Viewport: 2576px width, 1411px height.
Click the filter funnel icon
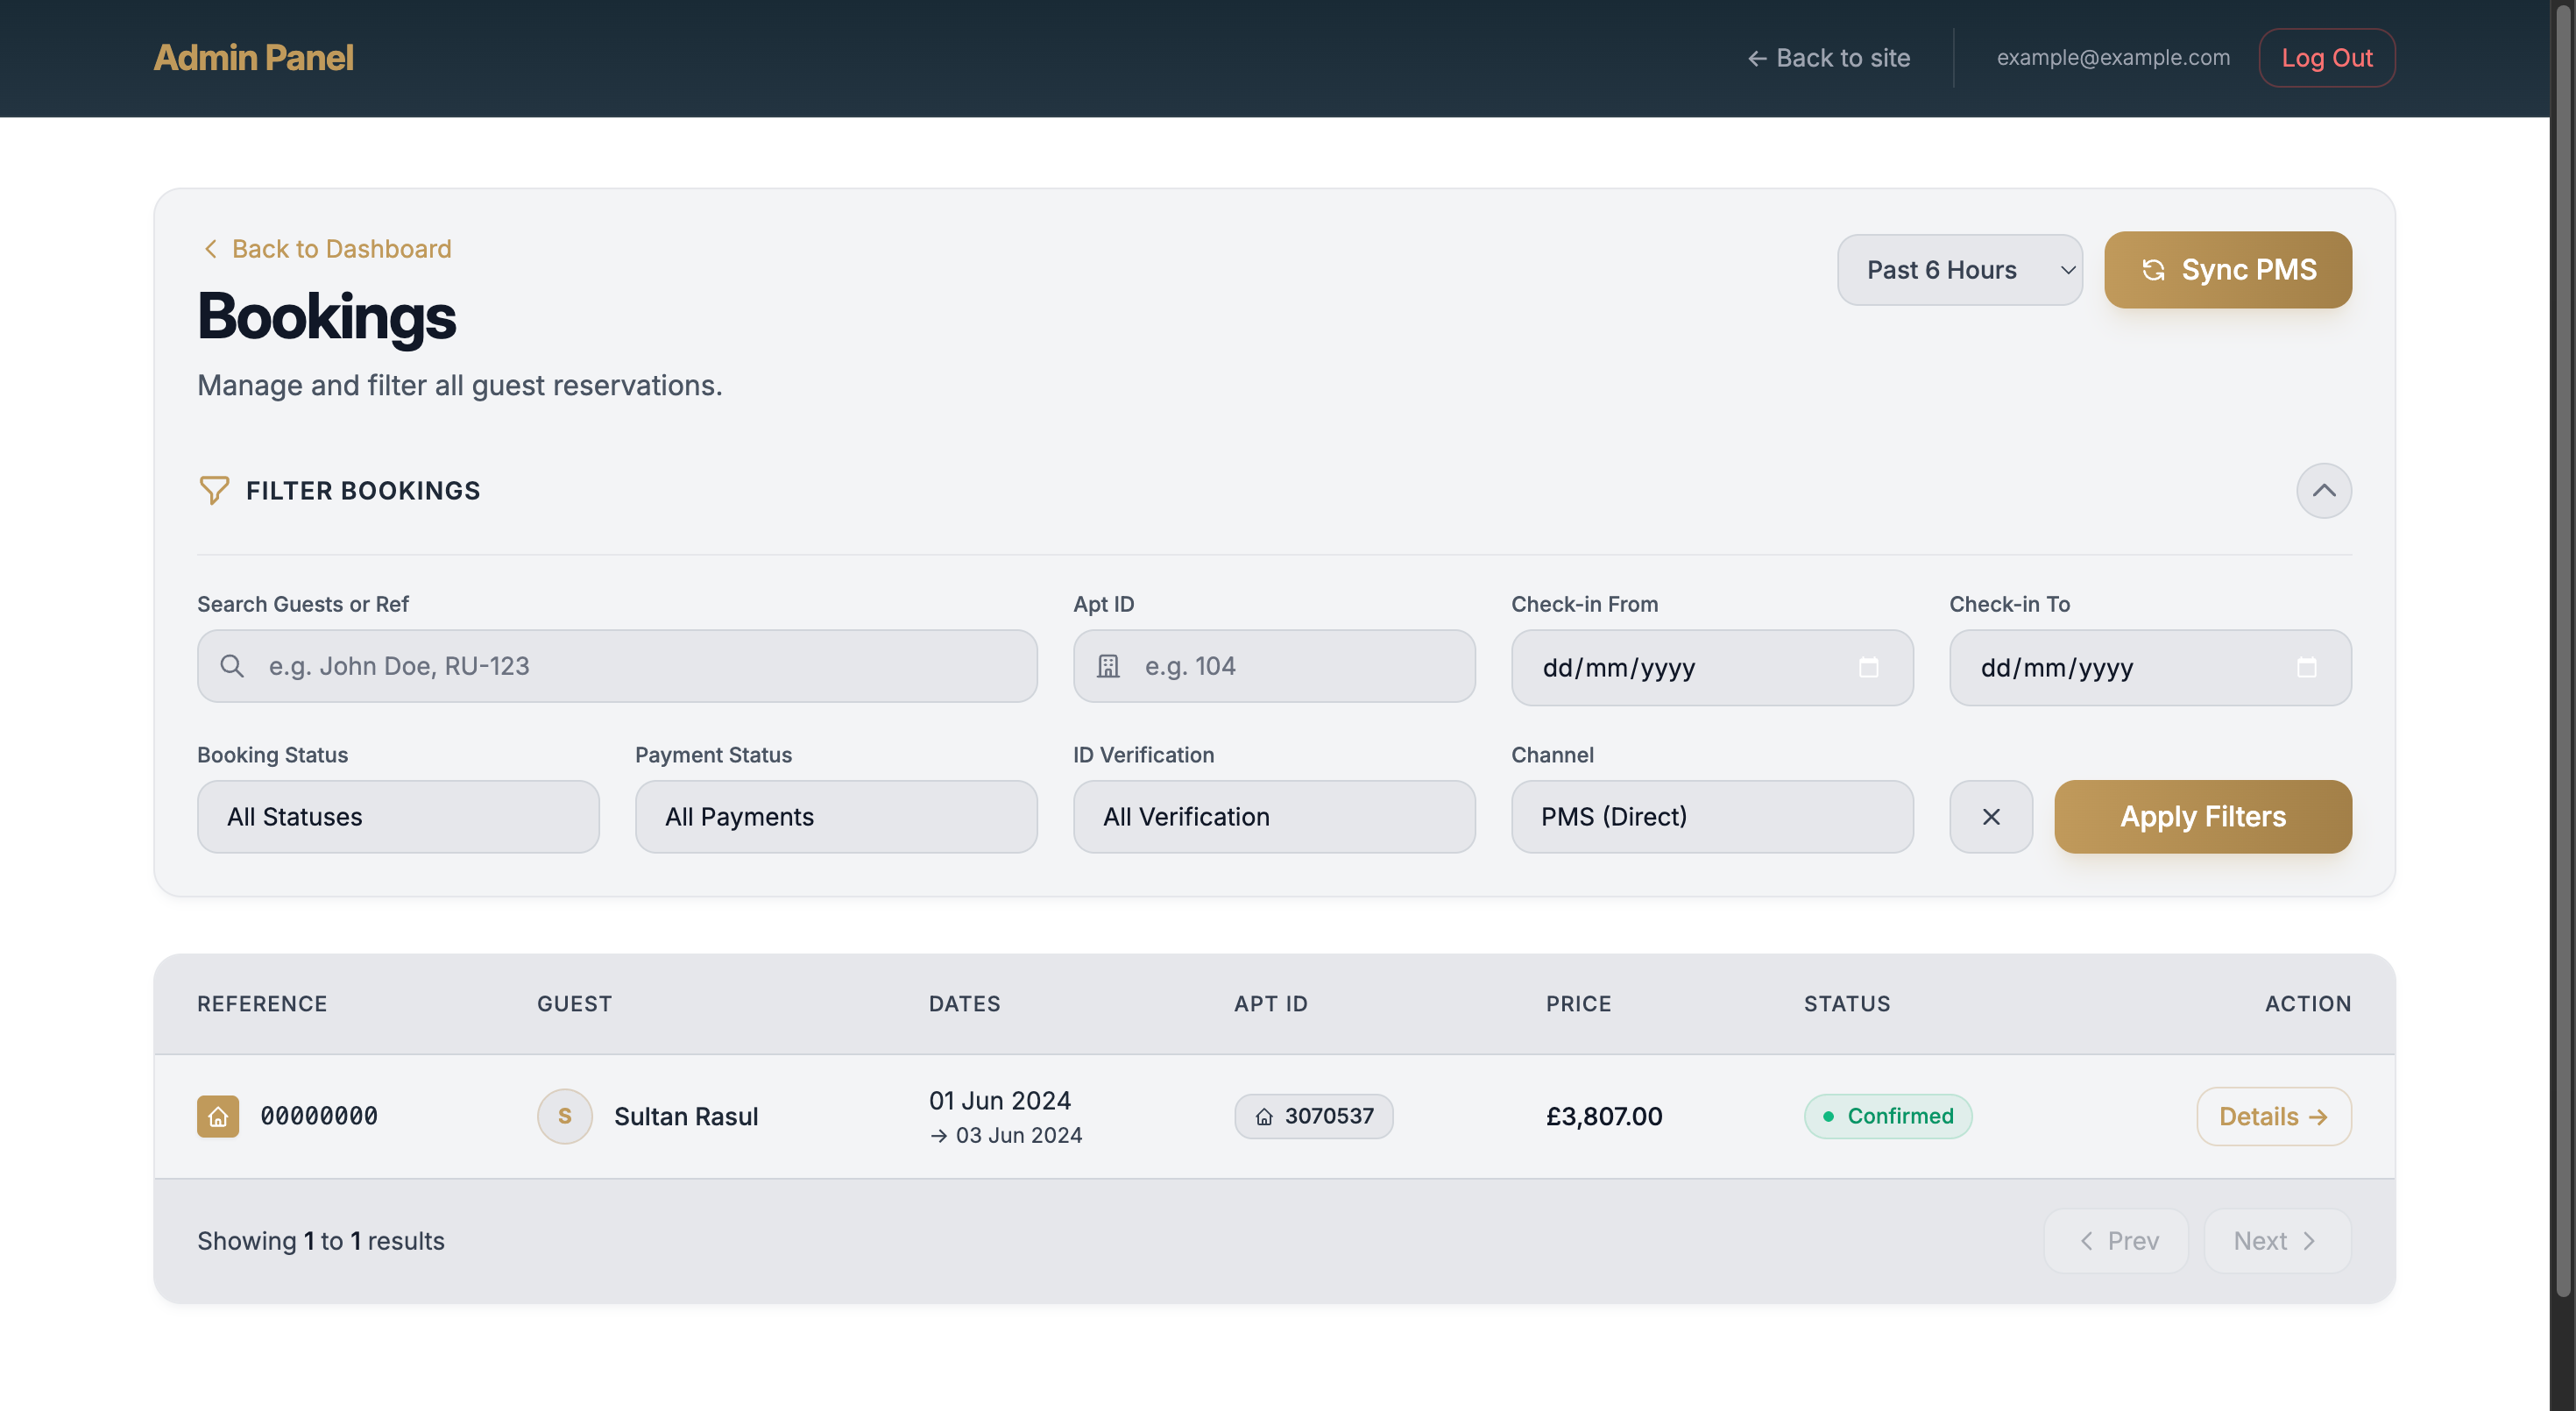pos(214,490)
